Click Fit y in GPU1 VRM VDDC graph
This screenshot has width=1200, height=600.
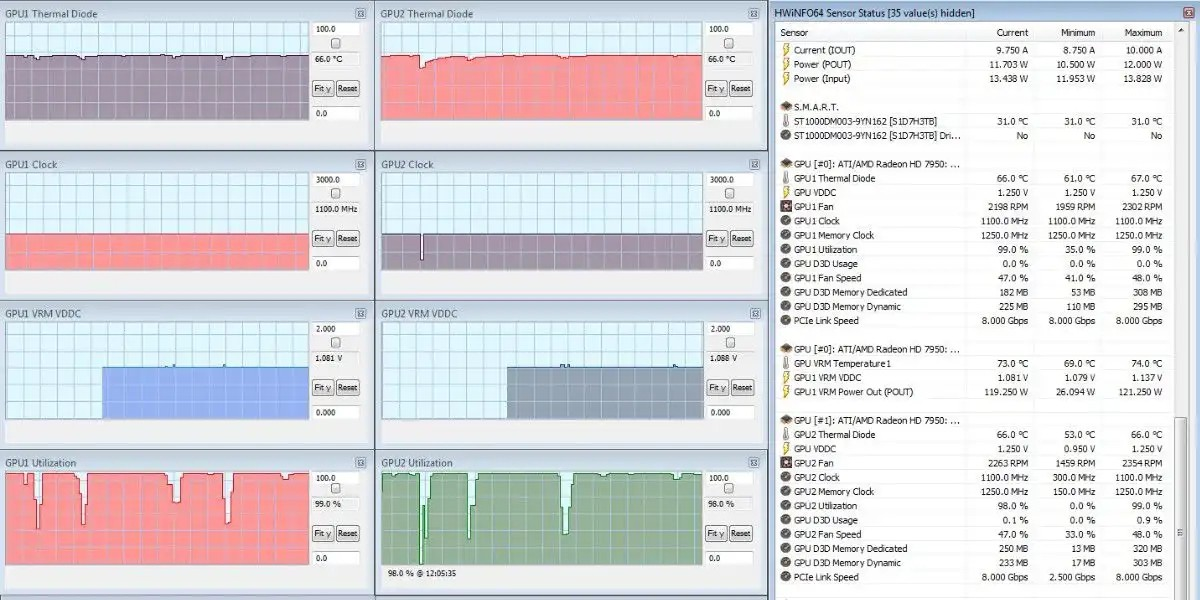(x=323, y=387)
